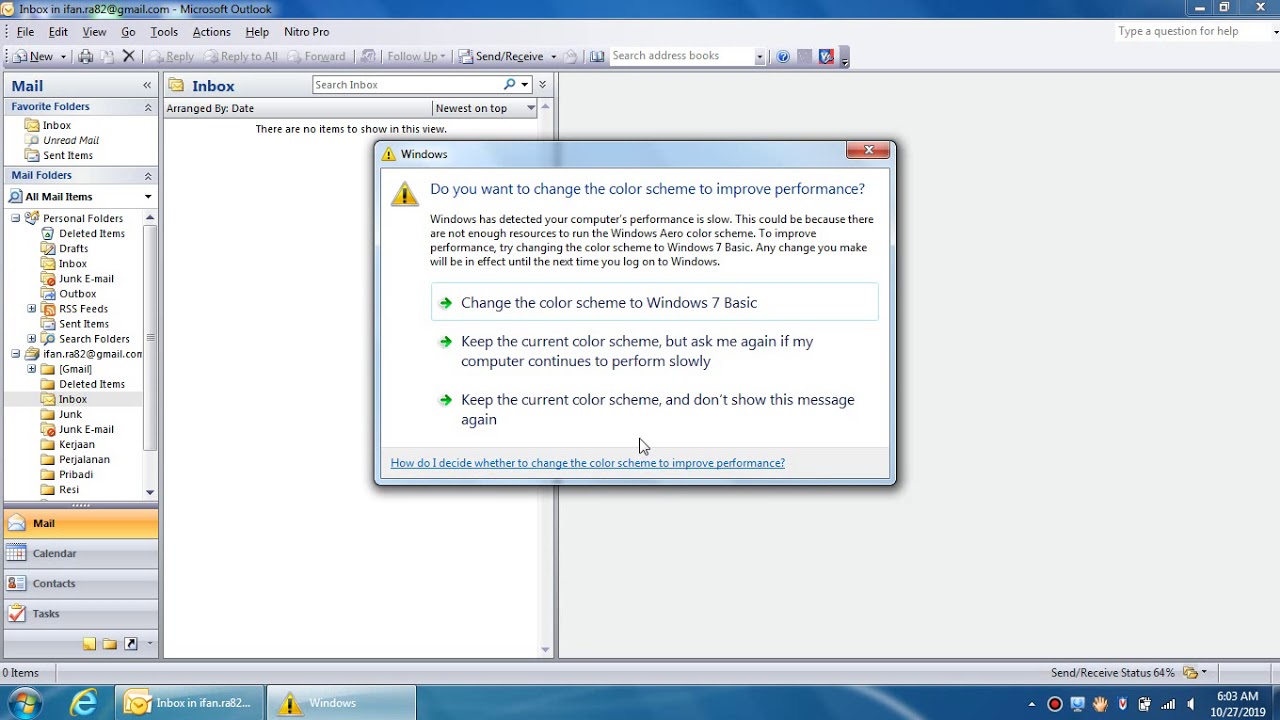Viewport: 1280px width, 720px height.
Task: Switch to the Contacts pane
Action: (x=81, y=583)
